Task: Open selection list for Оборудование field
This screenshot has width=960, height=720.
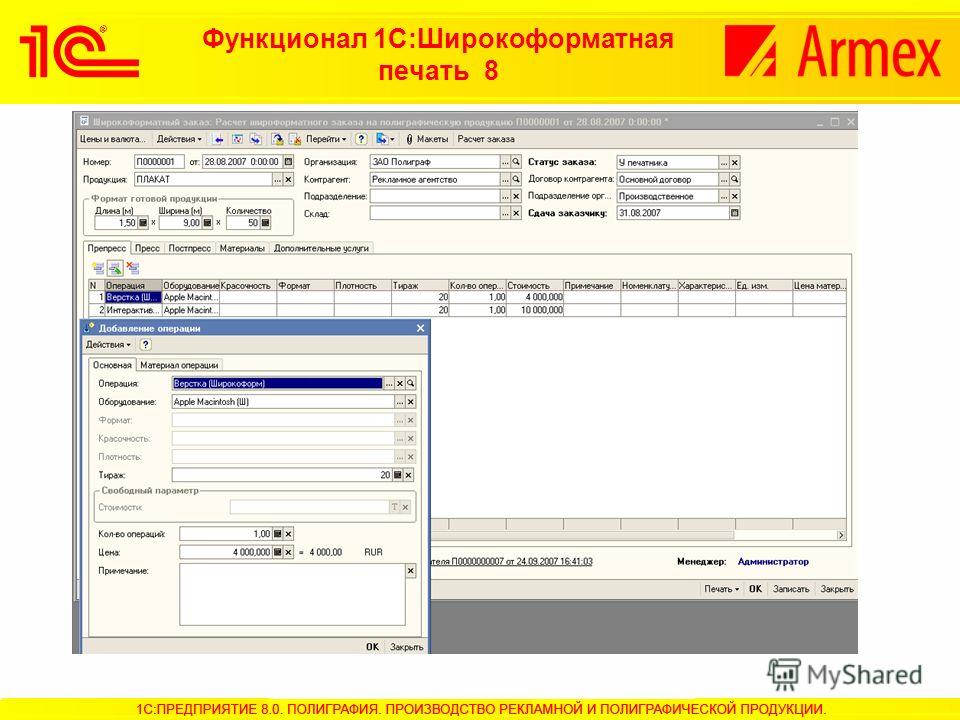Action: pos(400,402)
